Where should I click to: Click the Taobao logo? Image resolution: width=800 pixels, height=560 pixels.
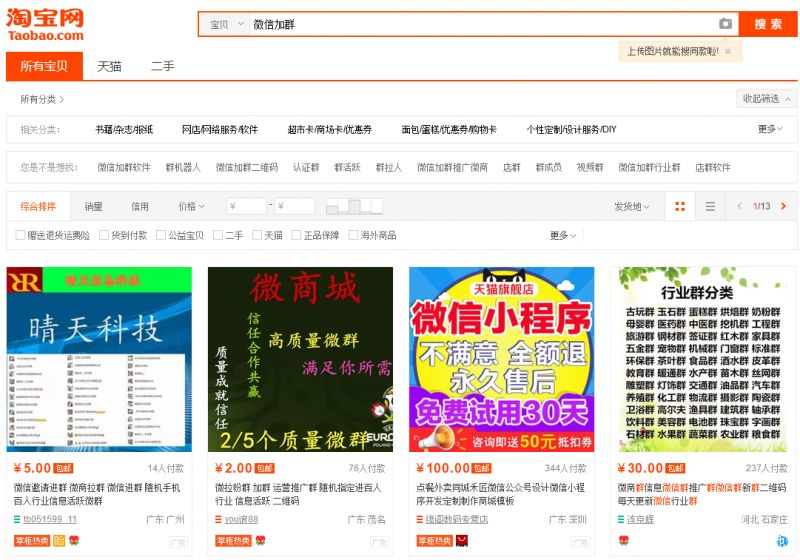tap(45, 24)
